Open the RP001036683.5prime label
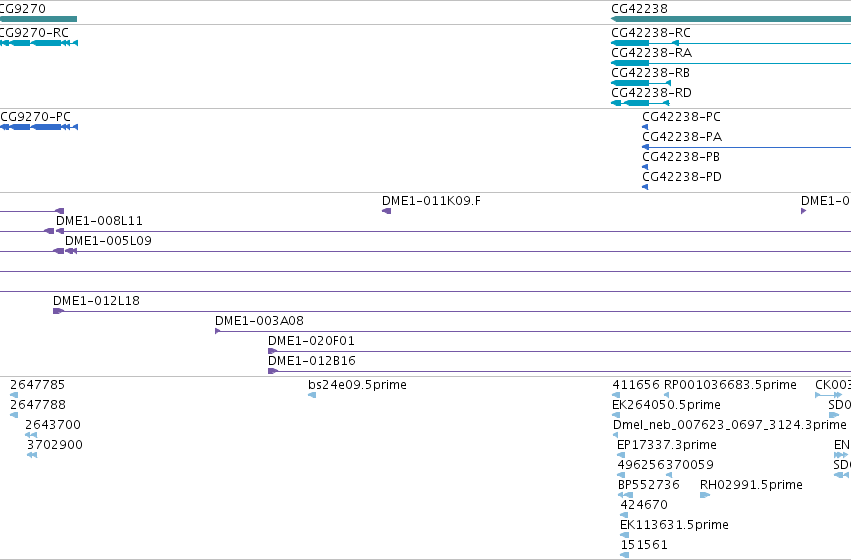Screen dimensions: 851x560 coord(731,385)
